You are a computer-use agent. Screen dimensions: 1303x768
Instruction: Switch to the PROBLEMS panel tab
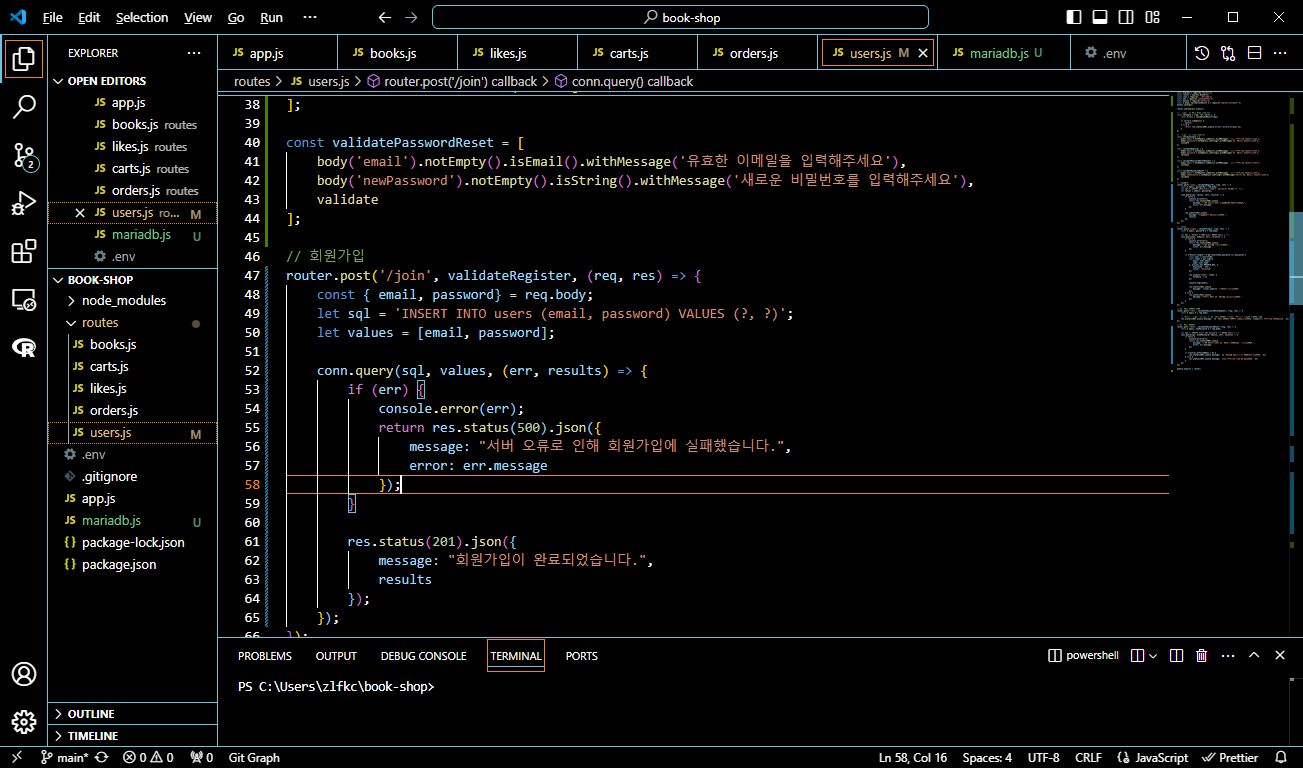point(265,656)
